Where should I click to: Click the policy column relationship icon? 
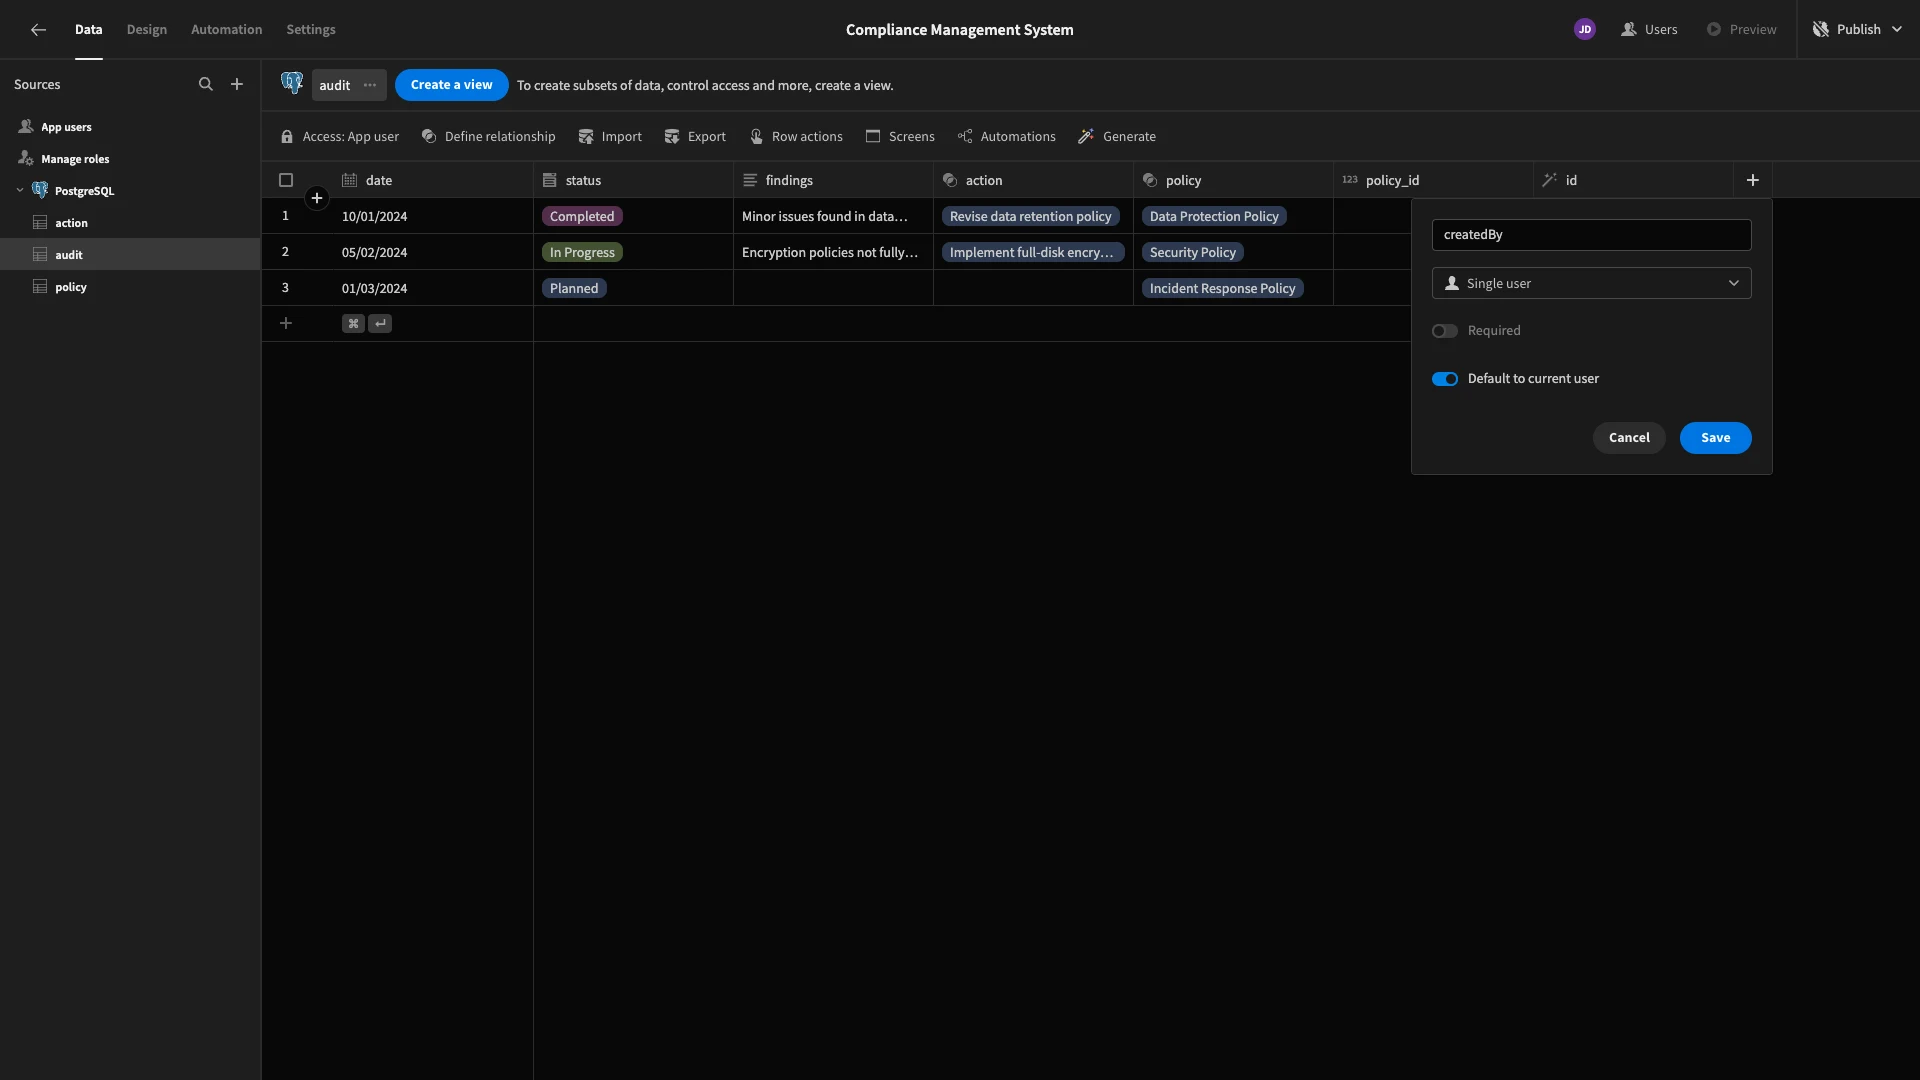1149,180
